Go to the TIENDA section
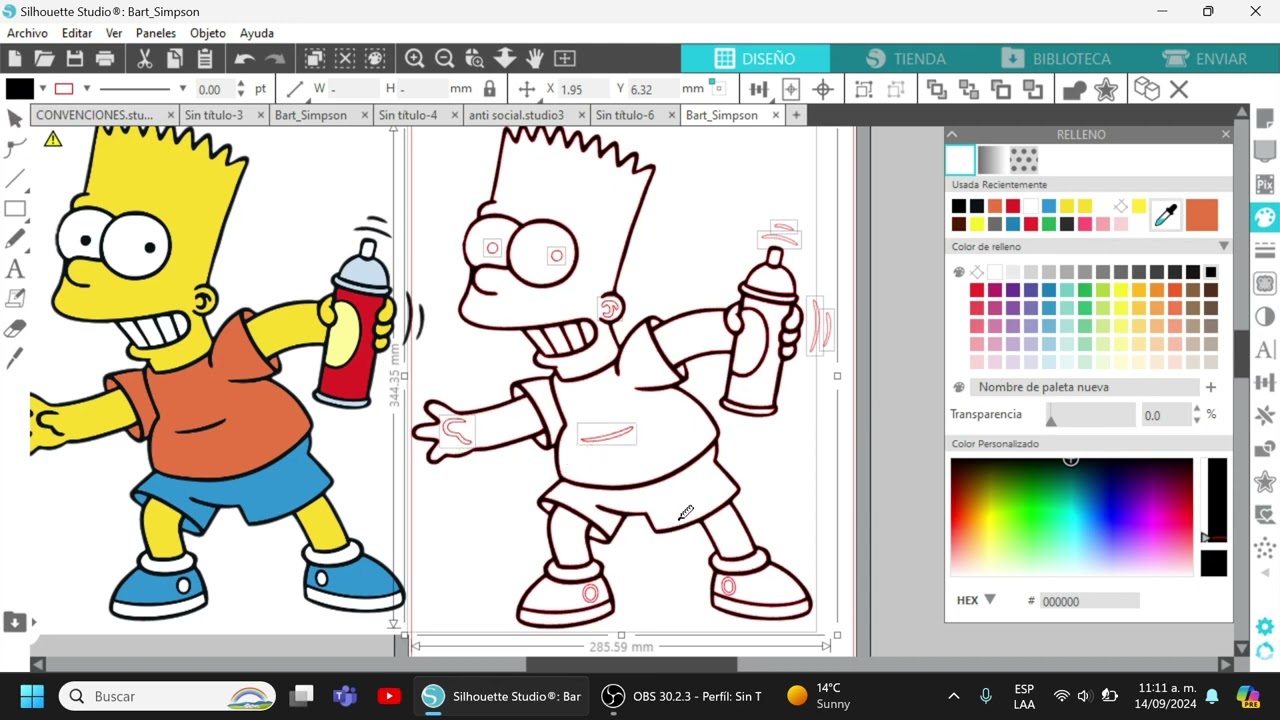Image resolution: width=1280 pixels, height=720 pixels. 905,59
